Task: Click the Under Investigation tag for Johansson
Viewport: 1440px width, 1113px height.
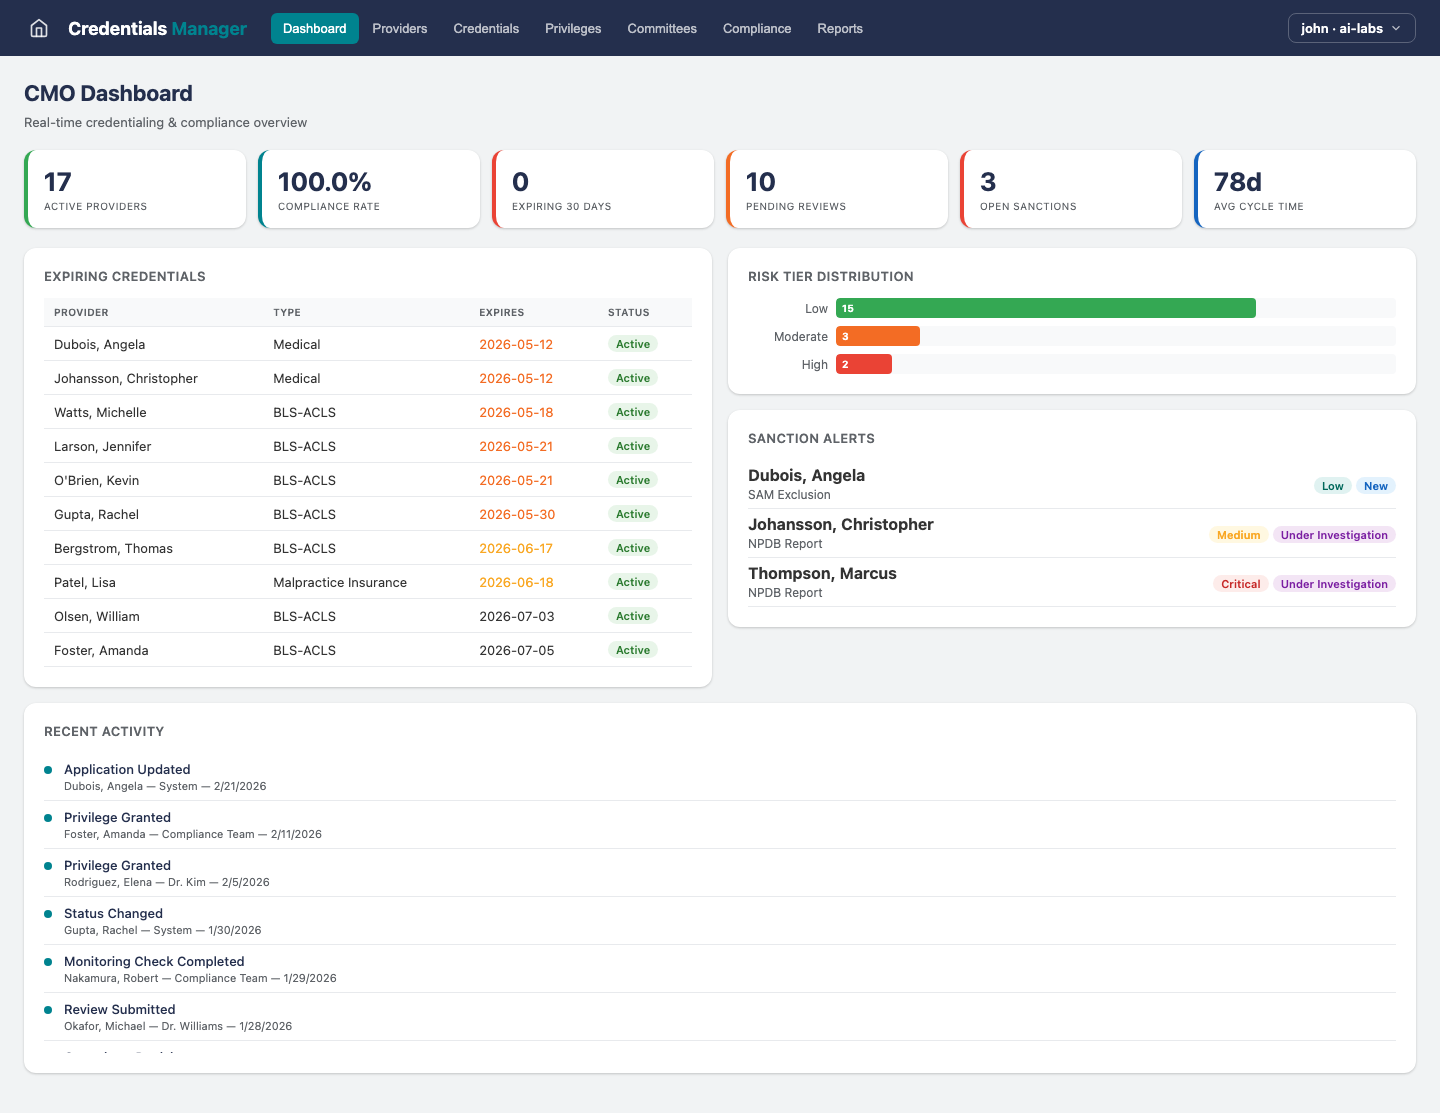Action: point(1334,534)
